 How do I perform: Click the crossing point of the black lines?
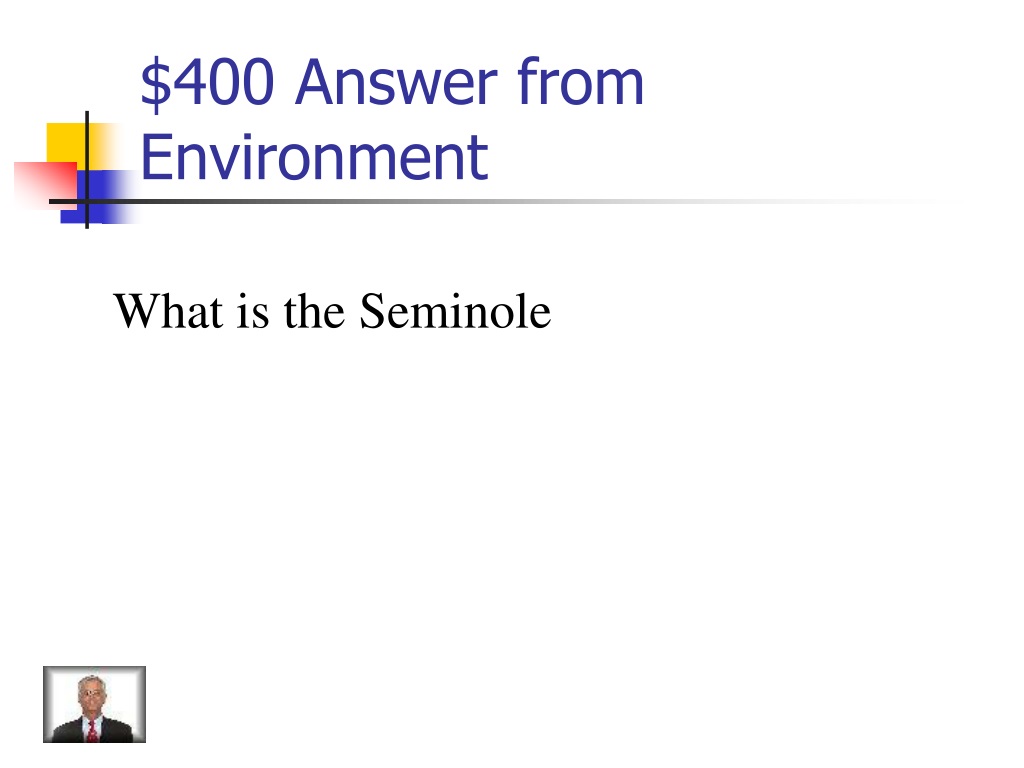coord(87,201)
